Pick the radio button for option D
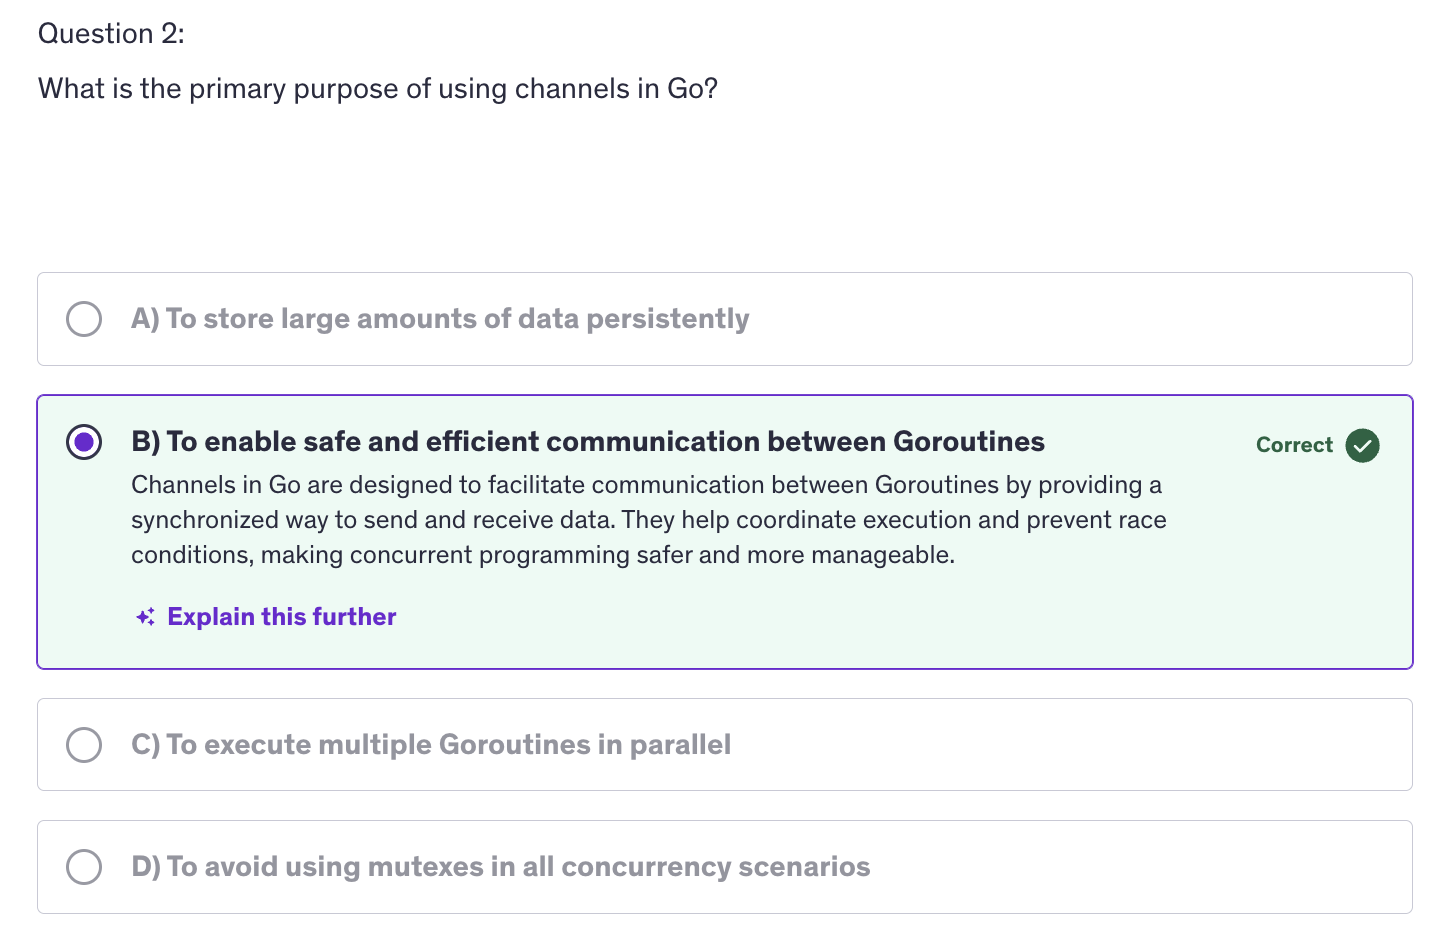The height and width of the screenshot is (950, 1452). tap(84, 867)
